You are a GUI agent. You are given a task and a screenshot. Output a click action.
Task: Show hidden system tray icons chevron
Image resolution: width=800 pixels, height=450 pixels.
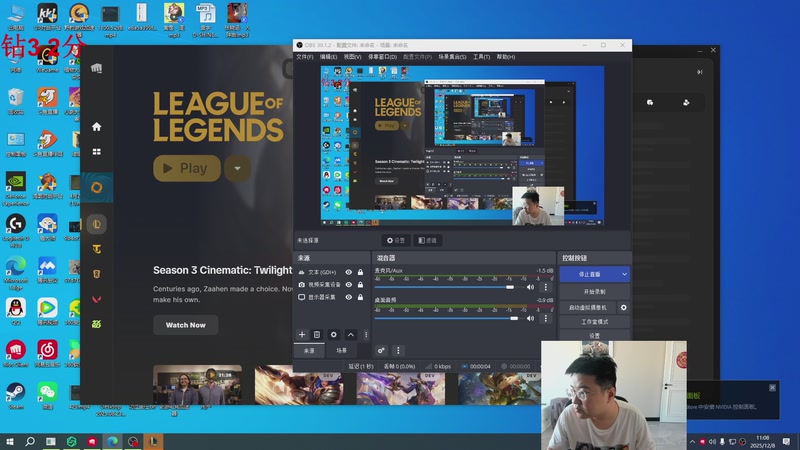tap(692, 442)
